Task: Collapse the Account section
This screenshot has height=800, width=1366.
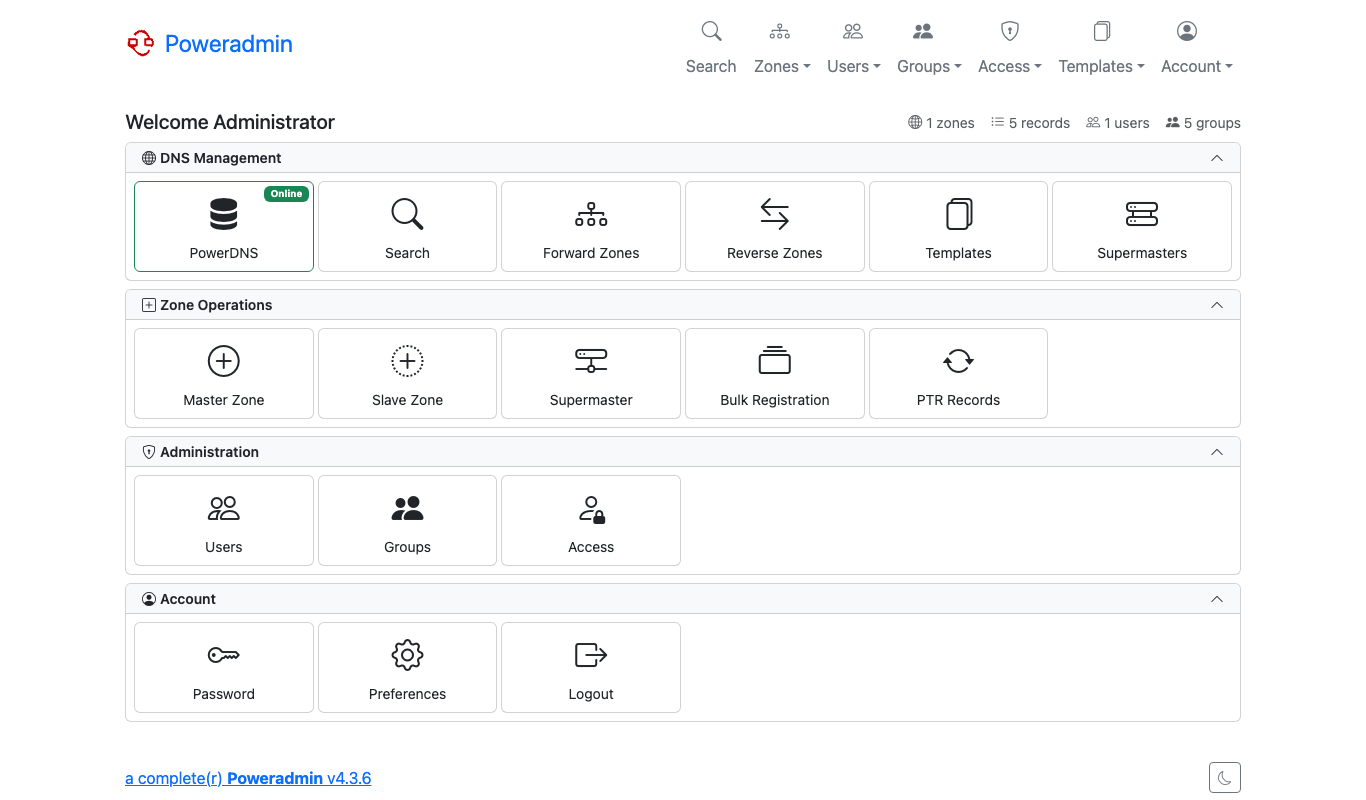Action: tap(1217, 599)
